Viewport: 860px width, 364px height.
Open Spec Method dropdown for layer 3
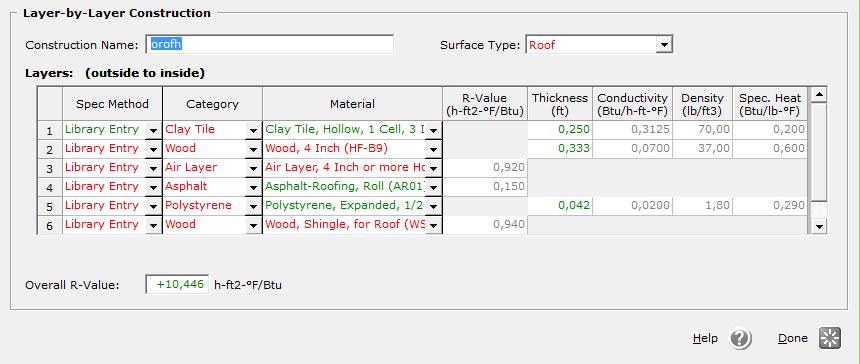(153, 168)
